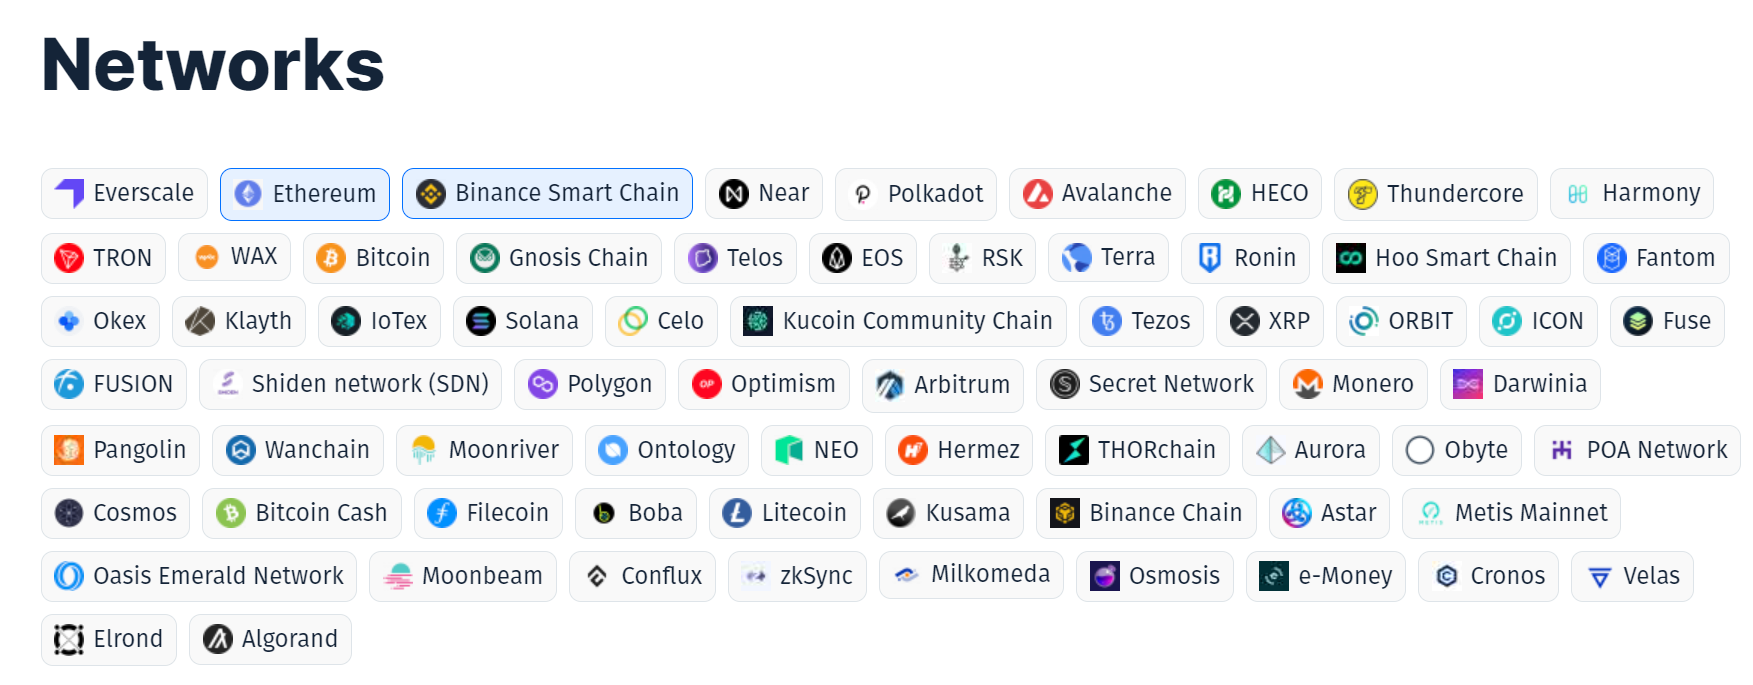
Task: Click the Bitcoin orange logo icon
Action: [x=331, y=258]
